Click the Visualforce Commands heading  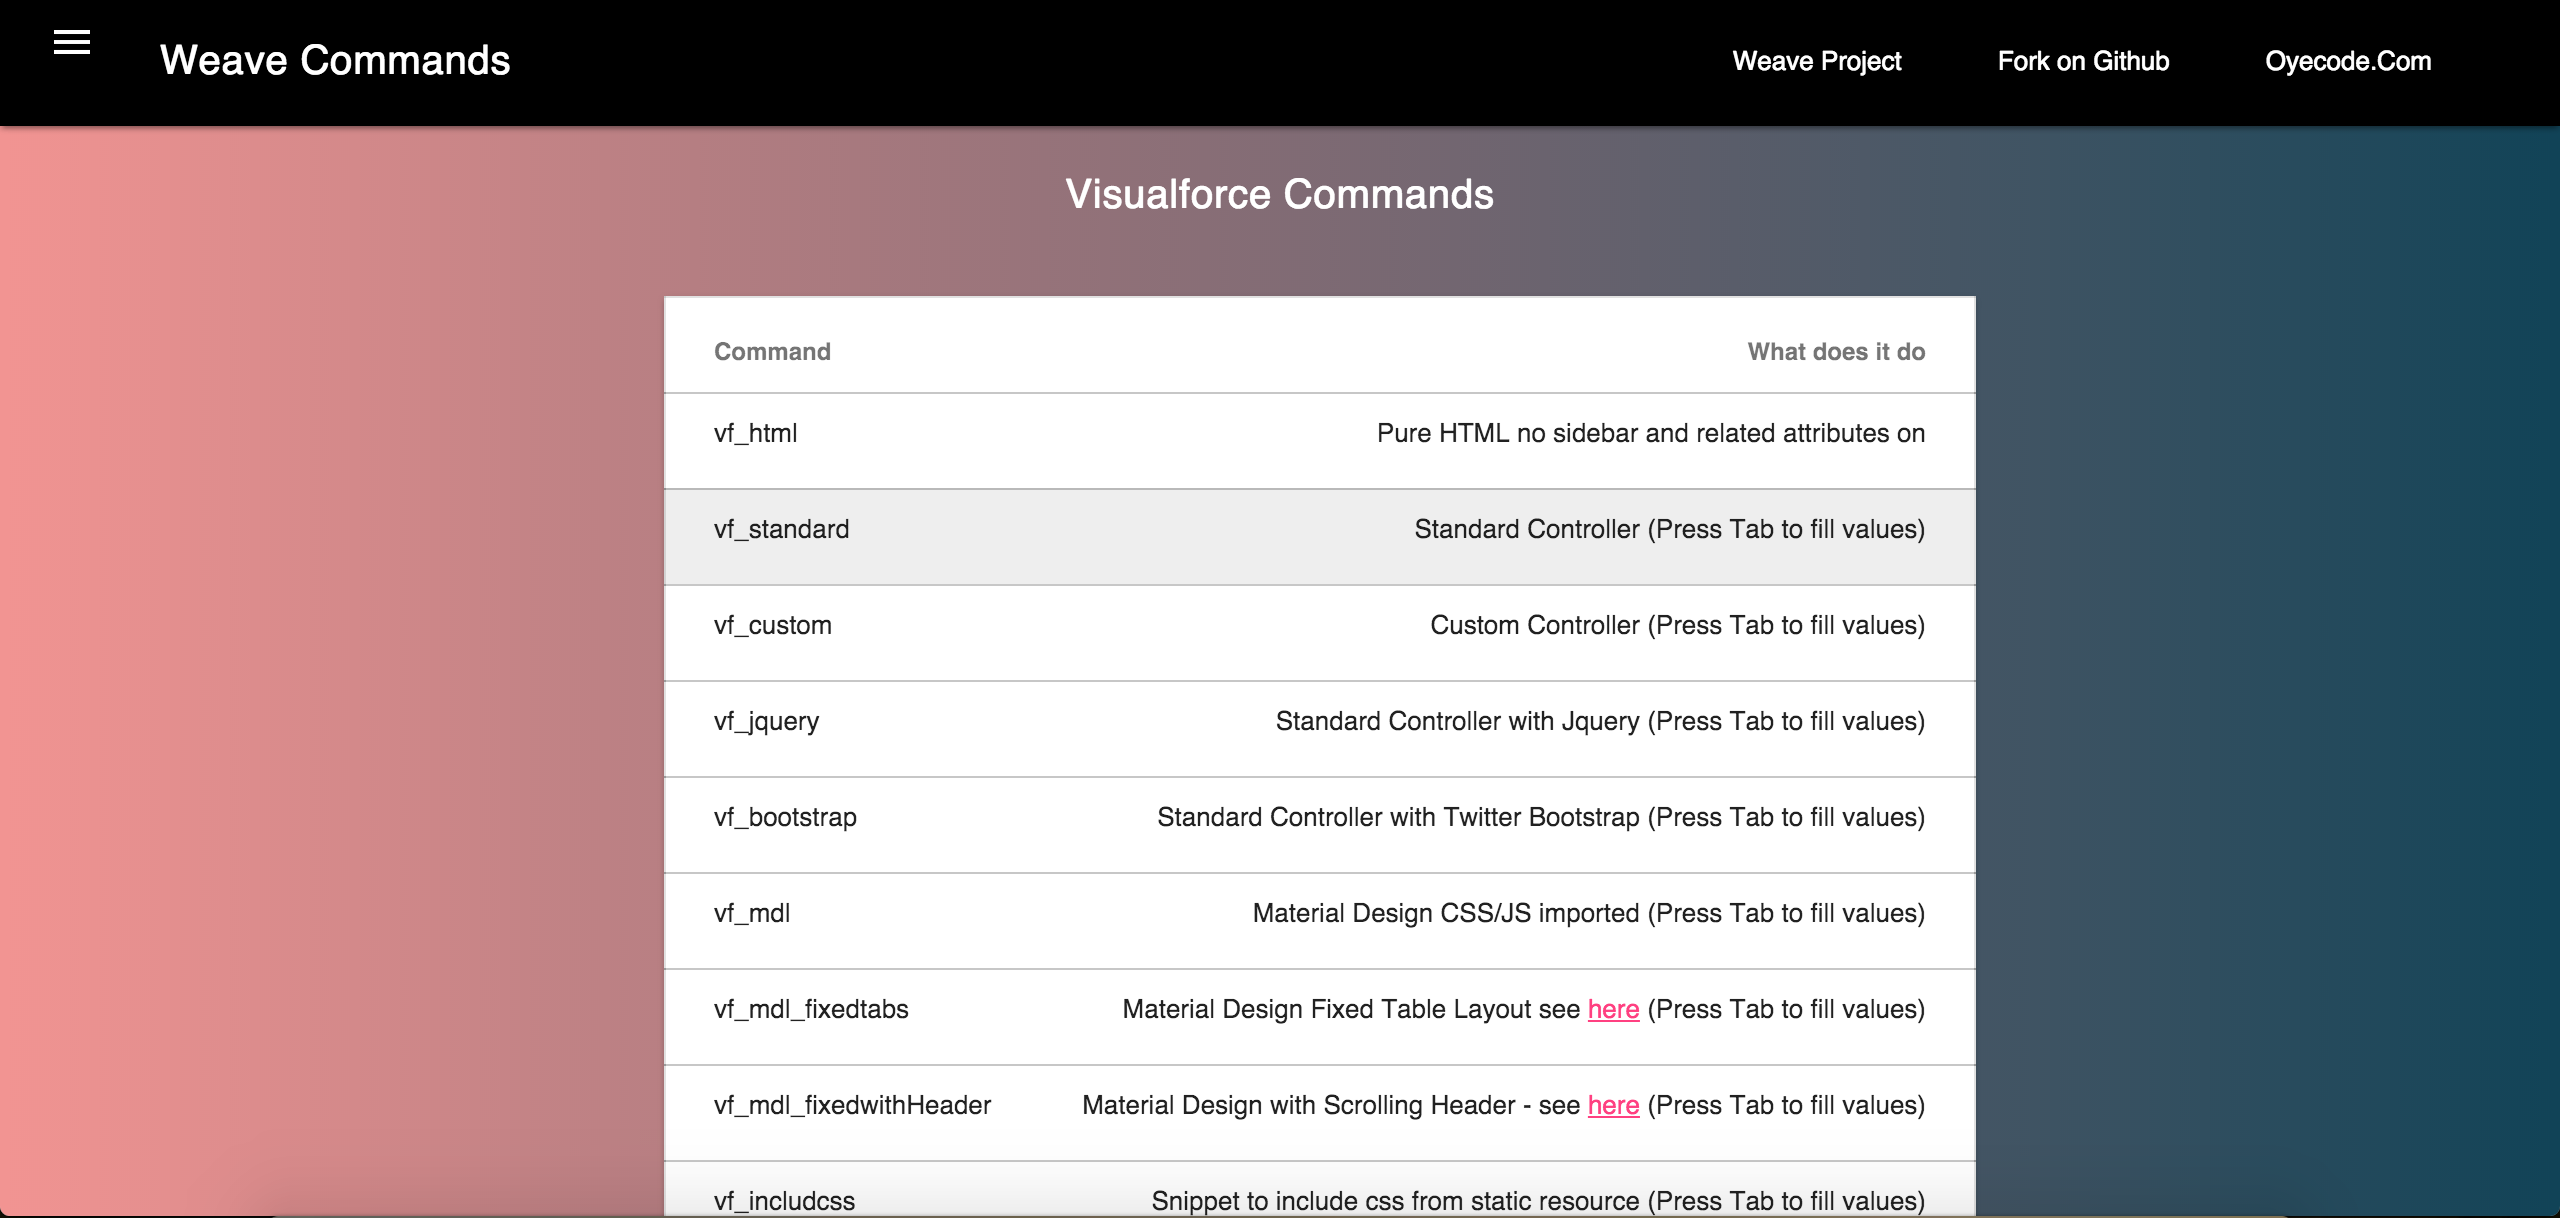pyautogui.click(x=1279, y=194)
